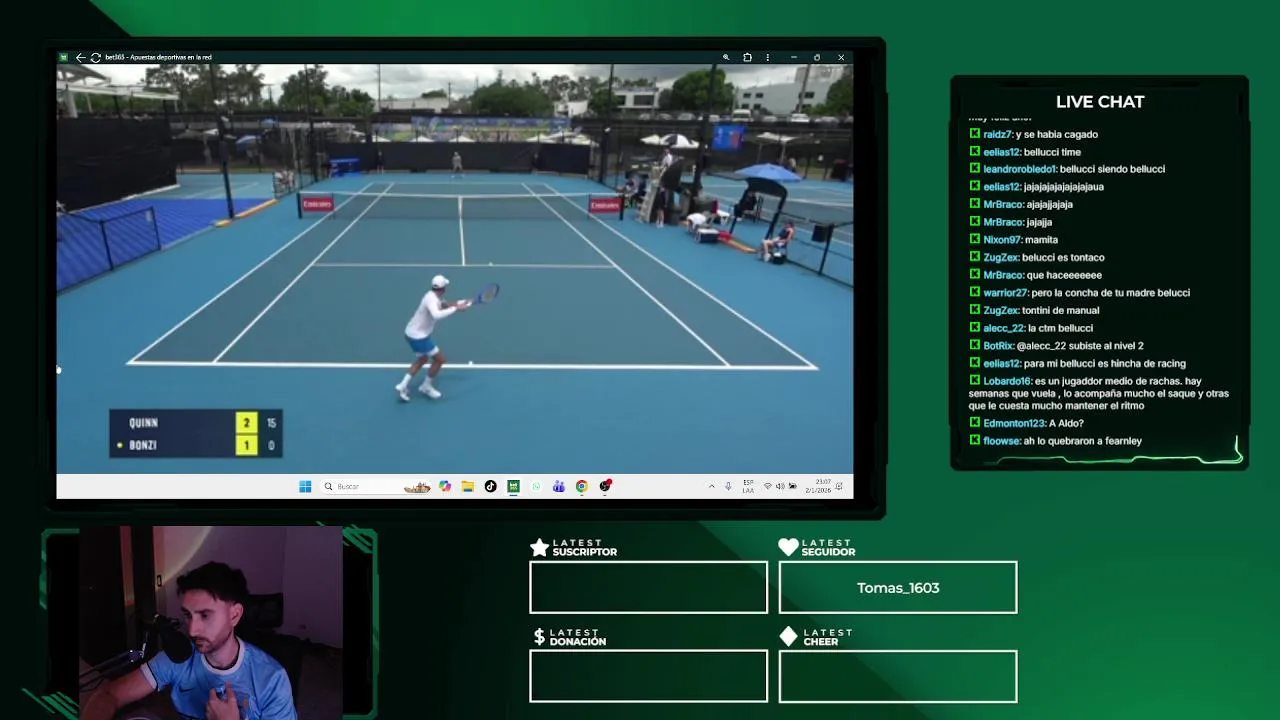Select chat message "bellucci time"
This screenshot has height=720, width=1280.
pyautogui.click(x=1052, y=152)
